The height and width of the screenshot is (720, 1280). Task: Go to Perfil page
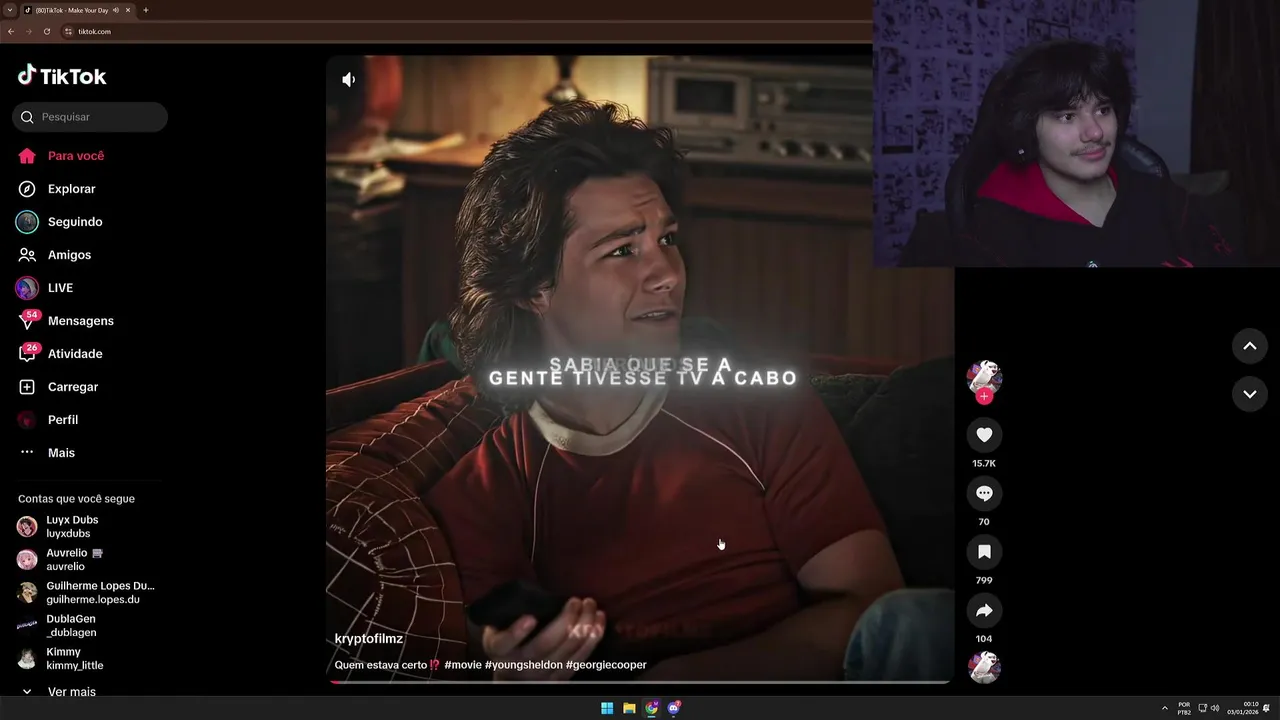click(x=63, y=420)
